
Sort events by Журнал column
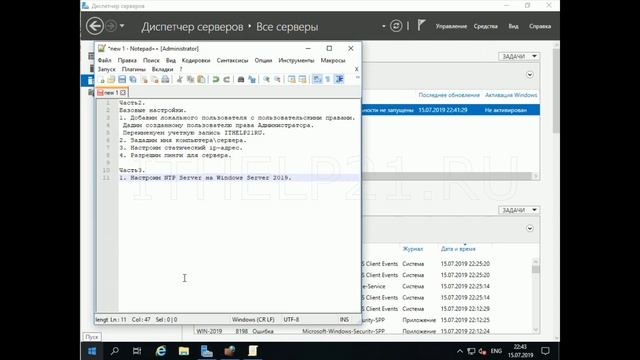click(x=413, y=249)
